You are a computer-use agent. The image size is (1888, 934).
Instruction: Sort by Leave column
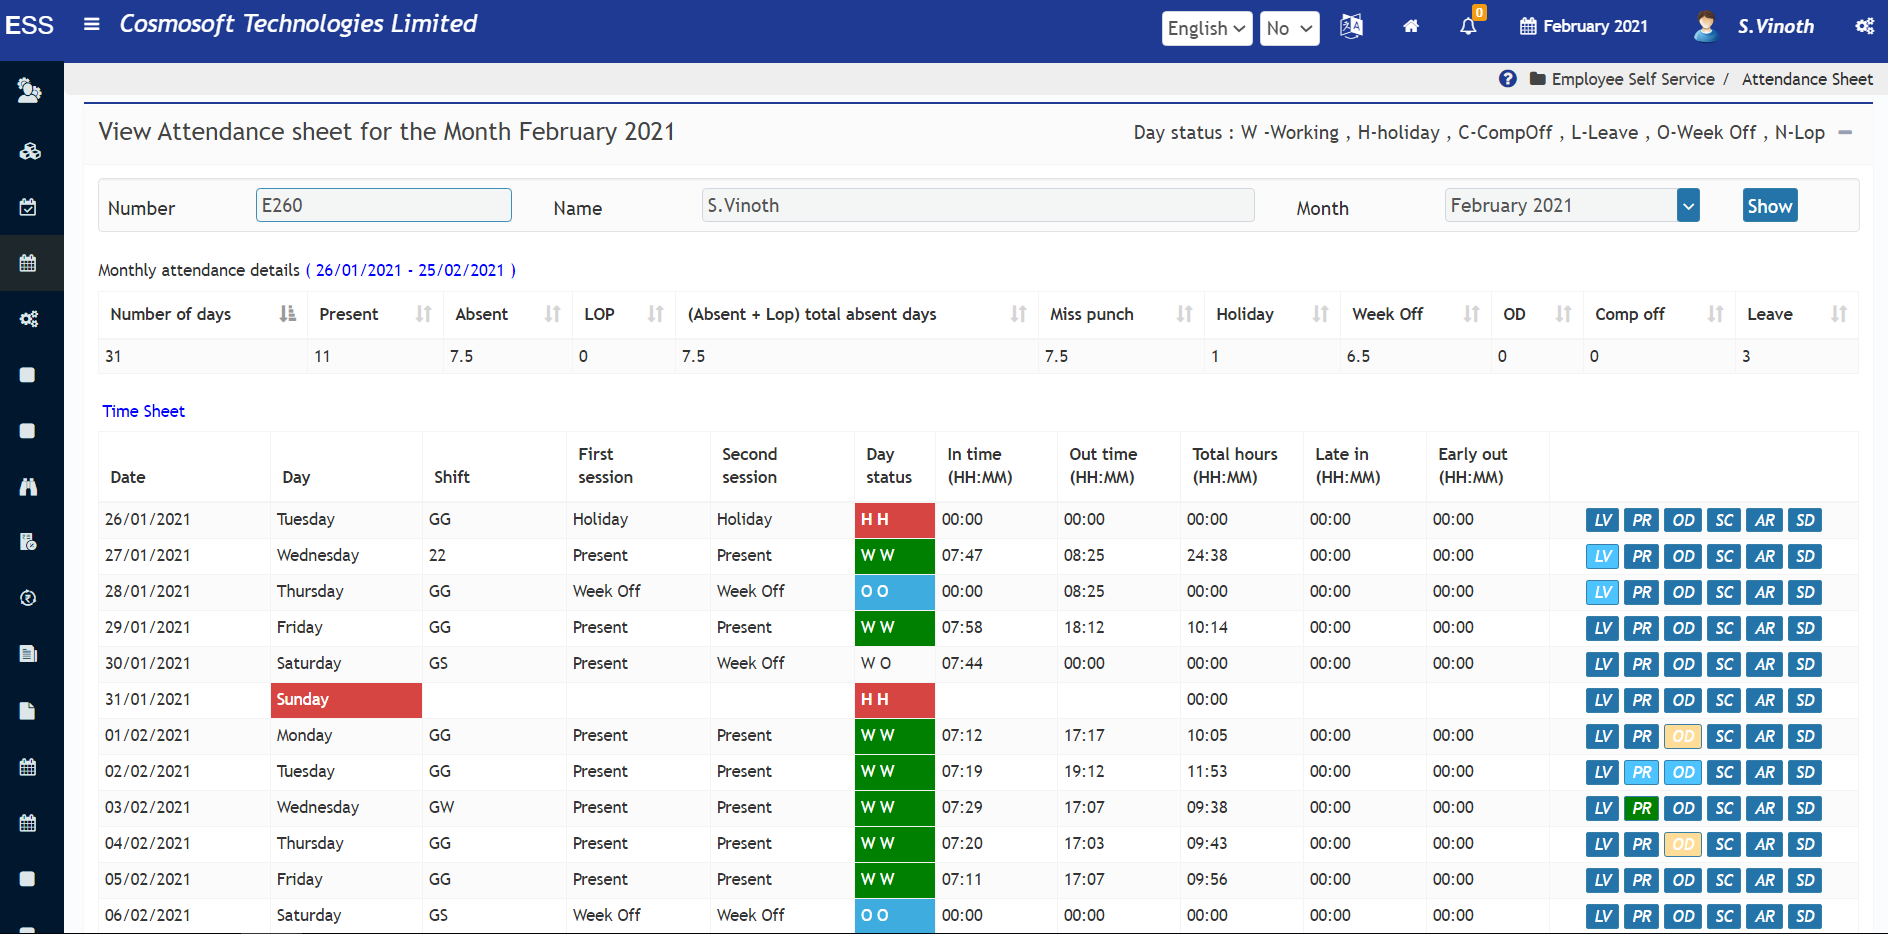pos(1797,314)
